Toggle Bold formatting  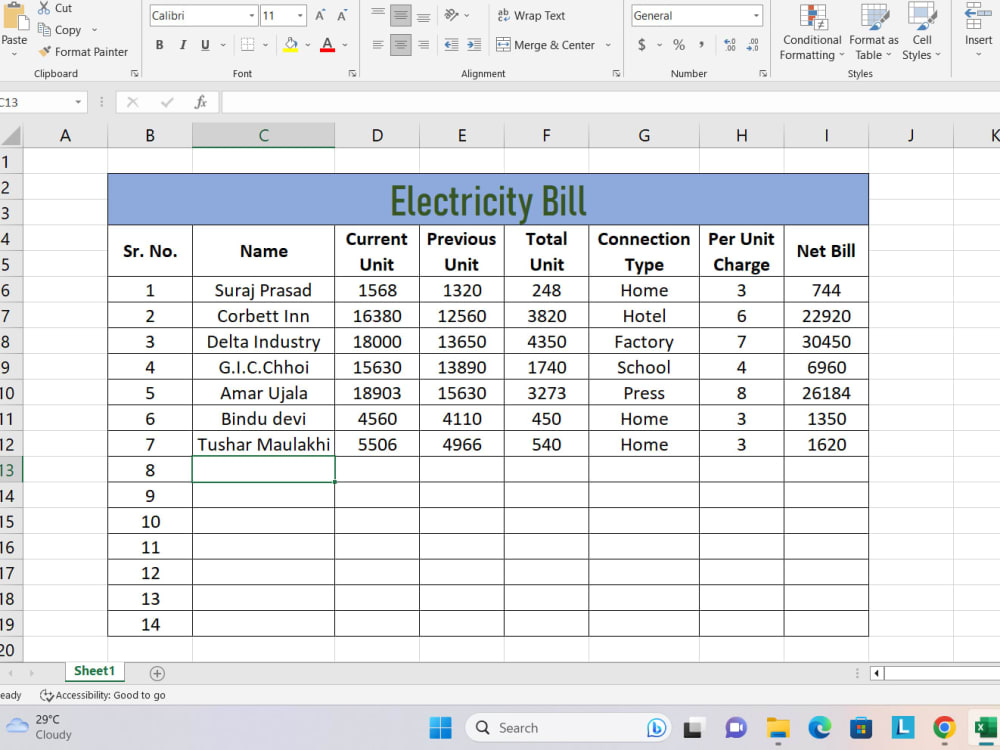pyautogui.click(x=159, y=45)
